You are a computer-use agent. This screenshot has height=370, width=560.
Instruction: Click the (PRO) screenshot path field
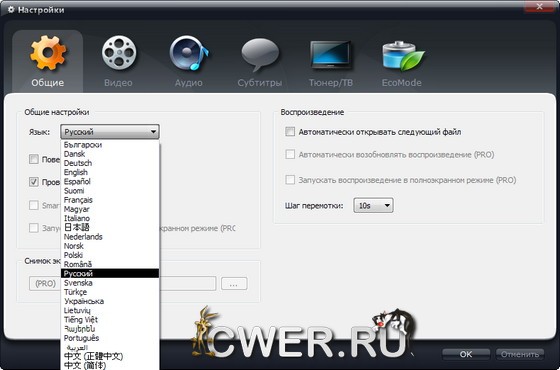pos(122,284)
